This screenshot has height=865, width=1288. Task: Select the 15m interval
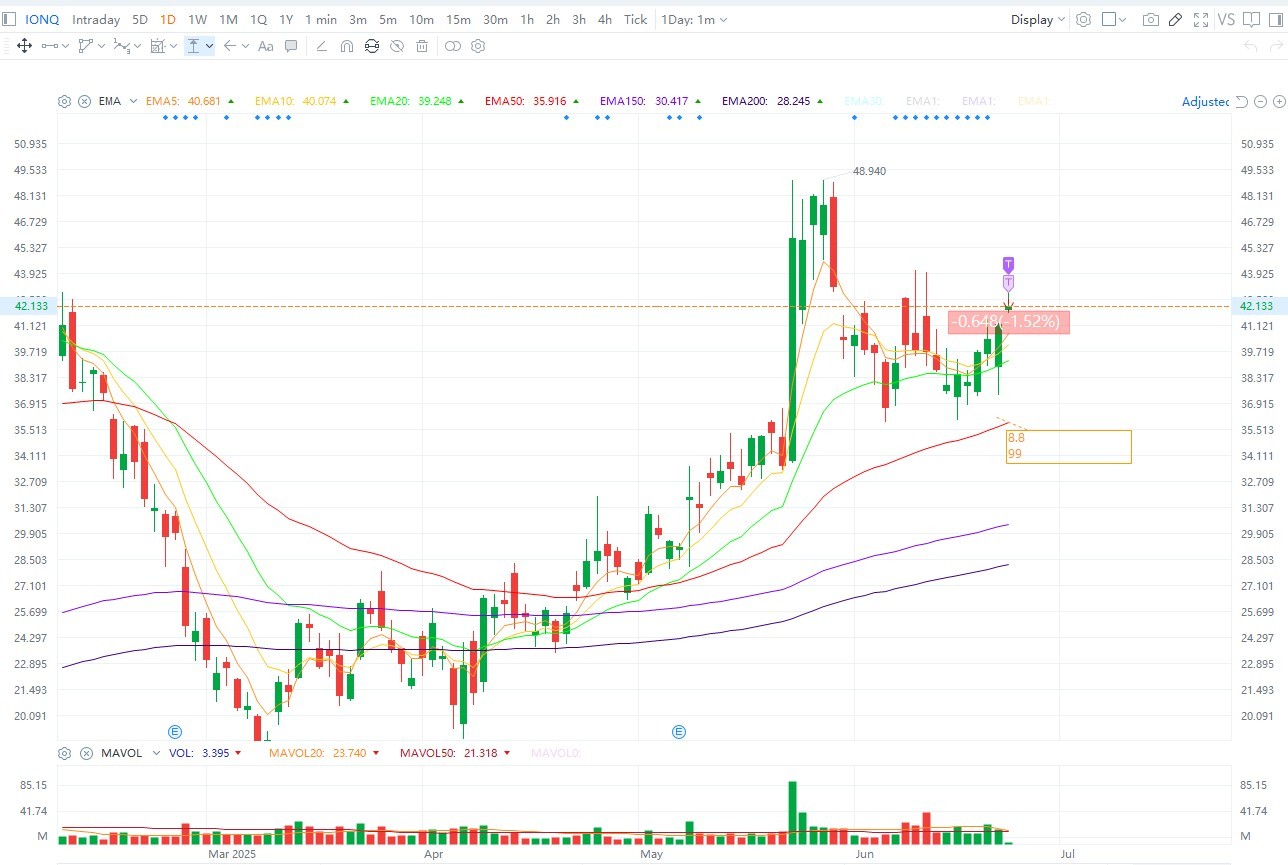click(458, 19)
